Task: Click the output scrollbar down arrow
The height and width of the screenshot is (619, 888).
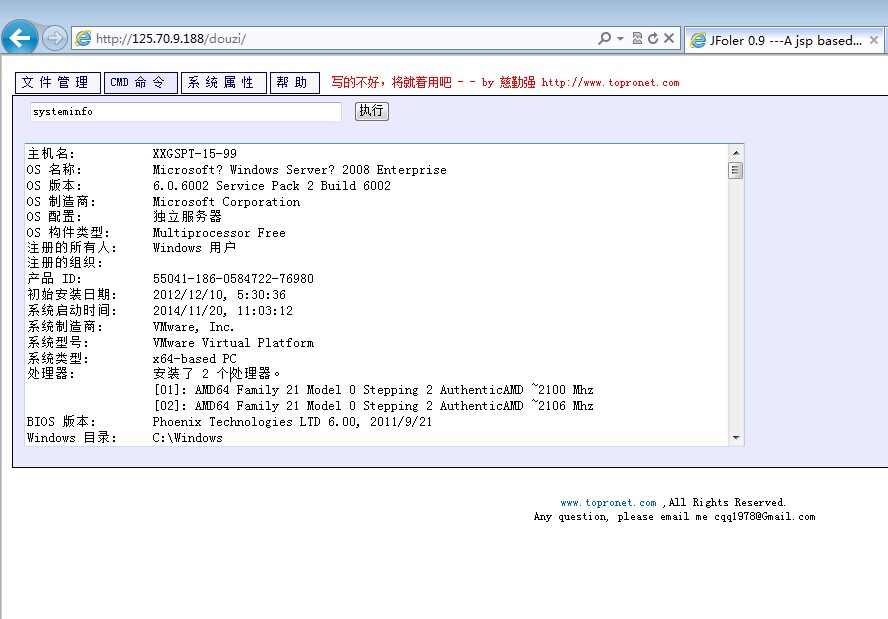Action: [736, 438]
